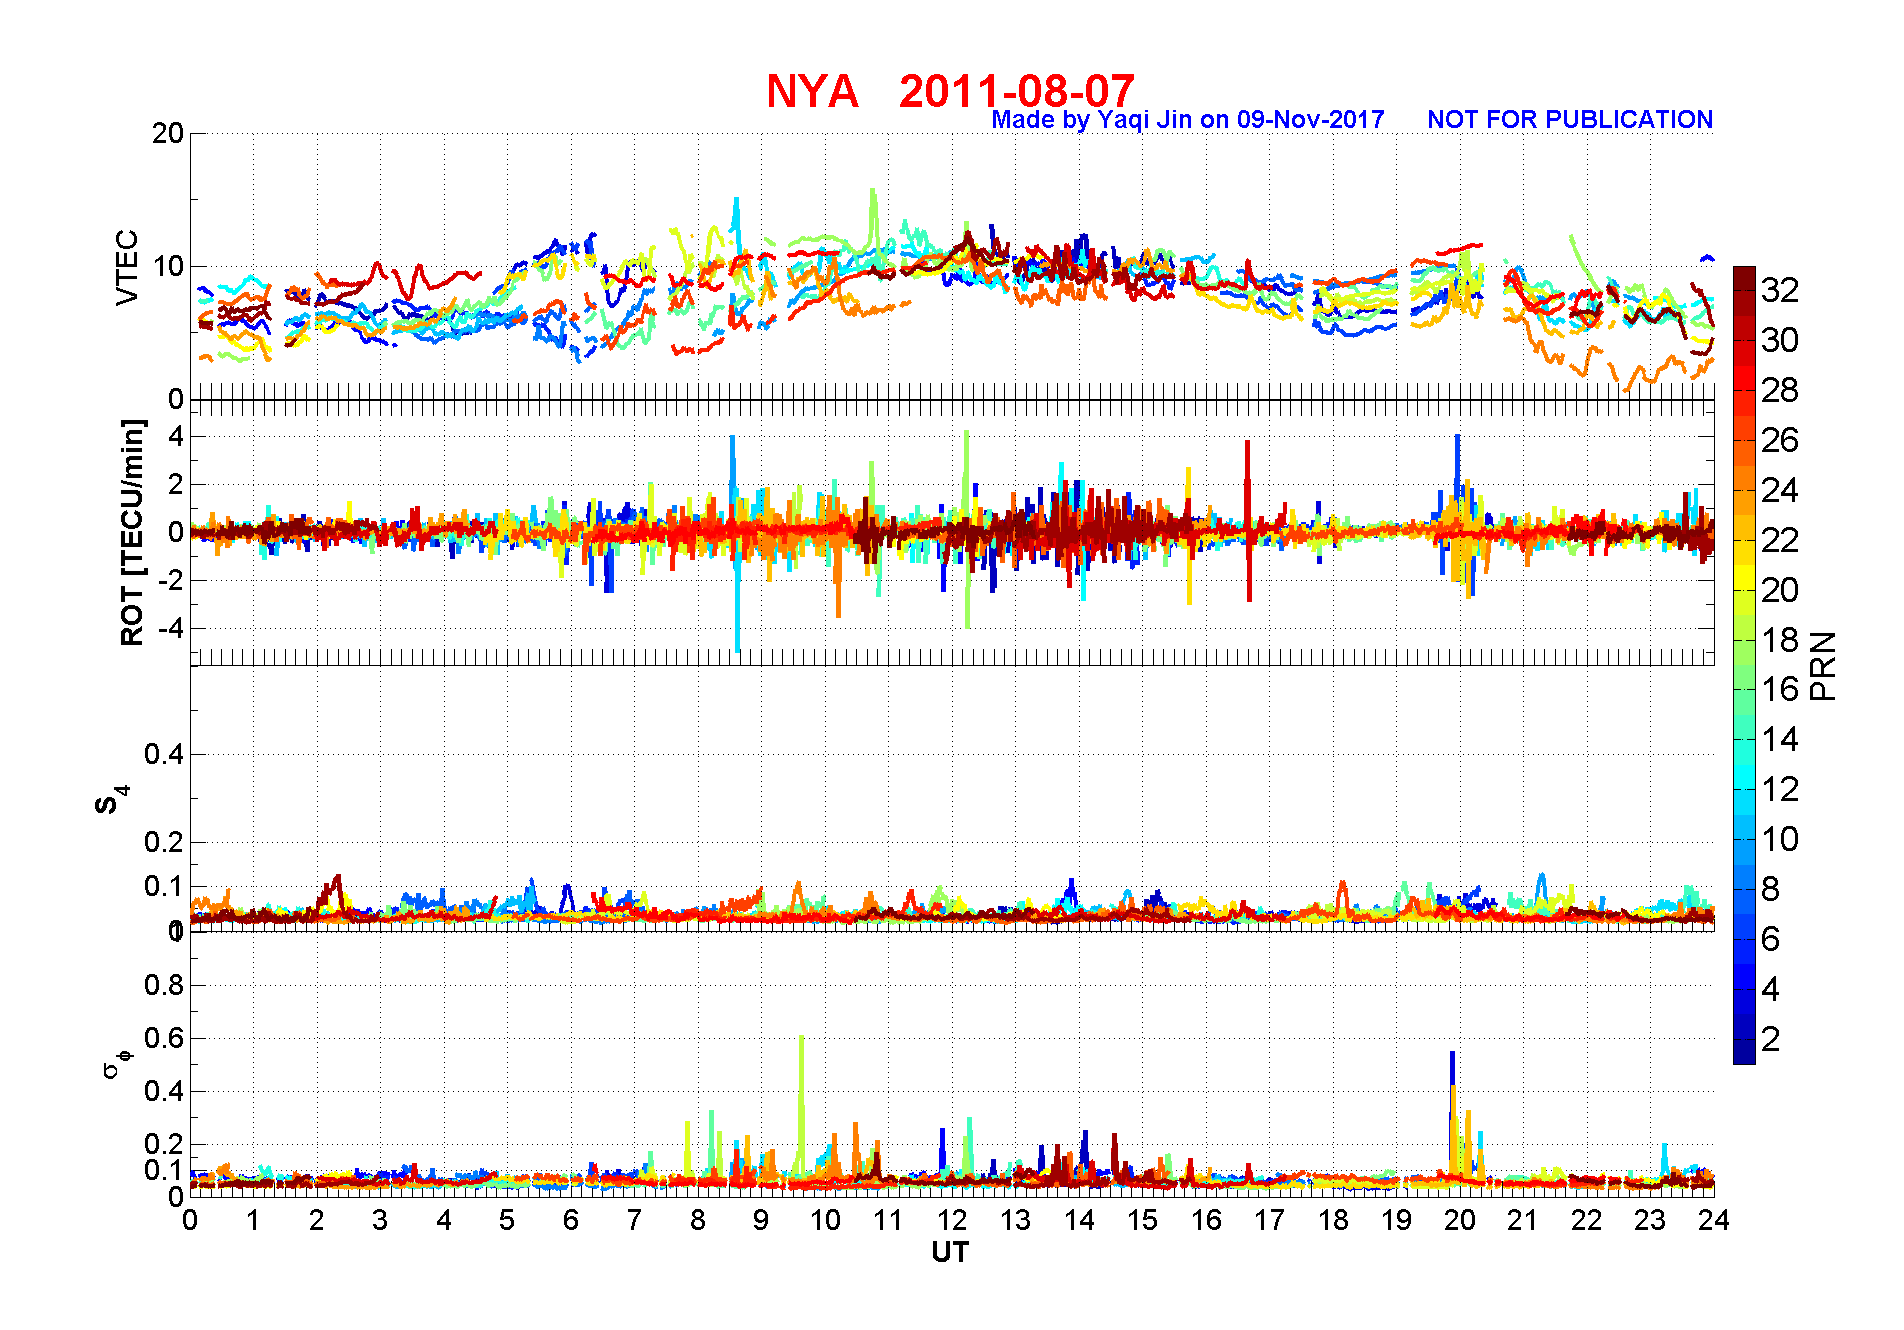Click the PRN colorbar tick label "28"

(1780, 391)
